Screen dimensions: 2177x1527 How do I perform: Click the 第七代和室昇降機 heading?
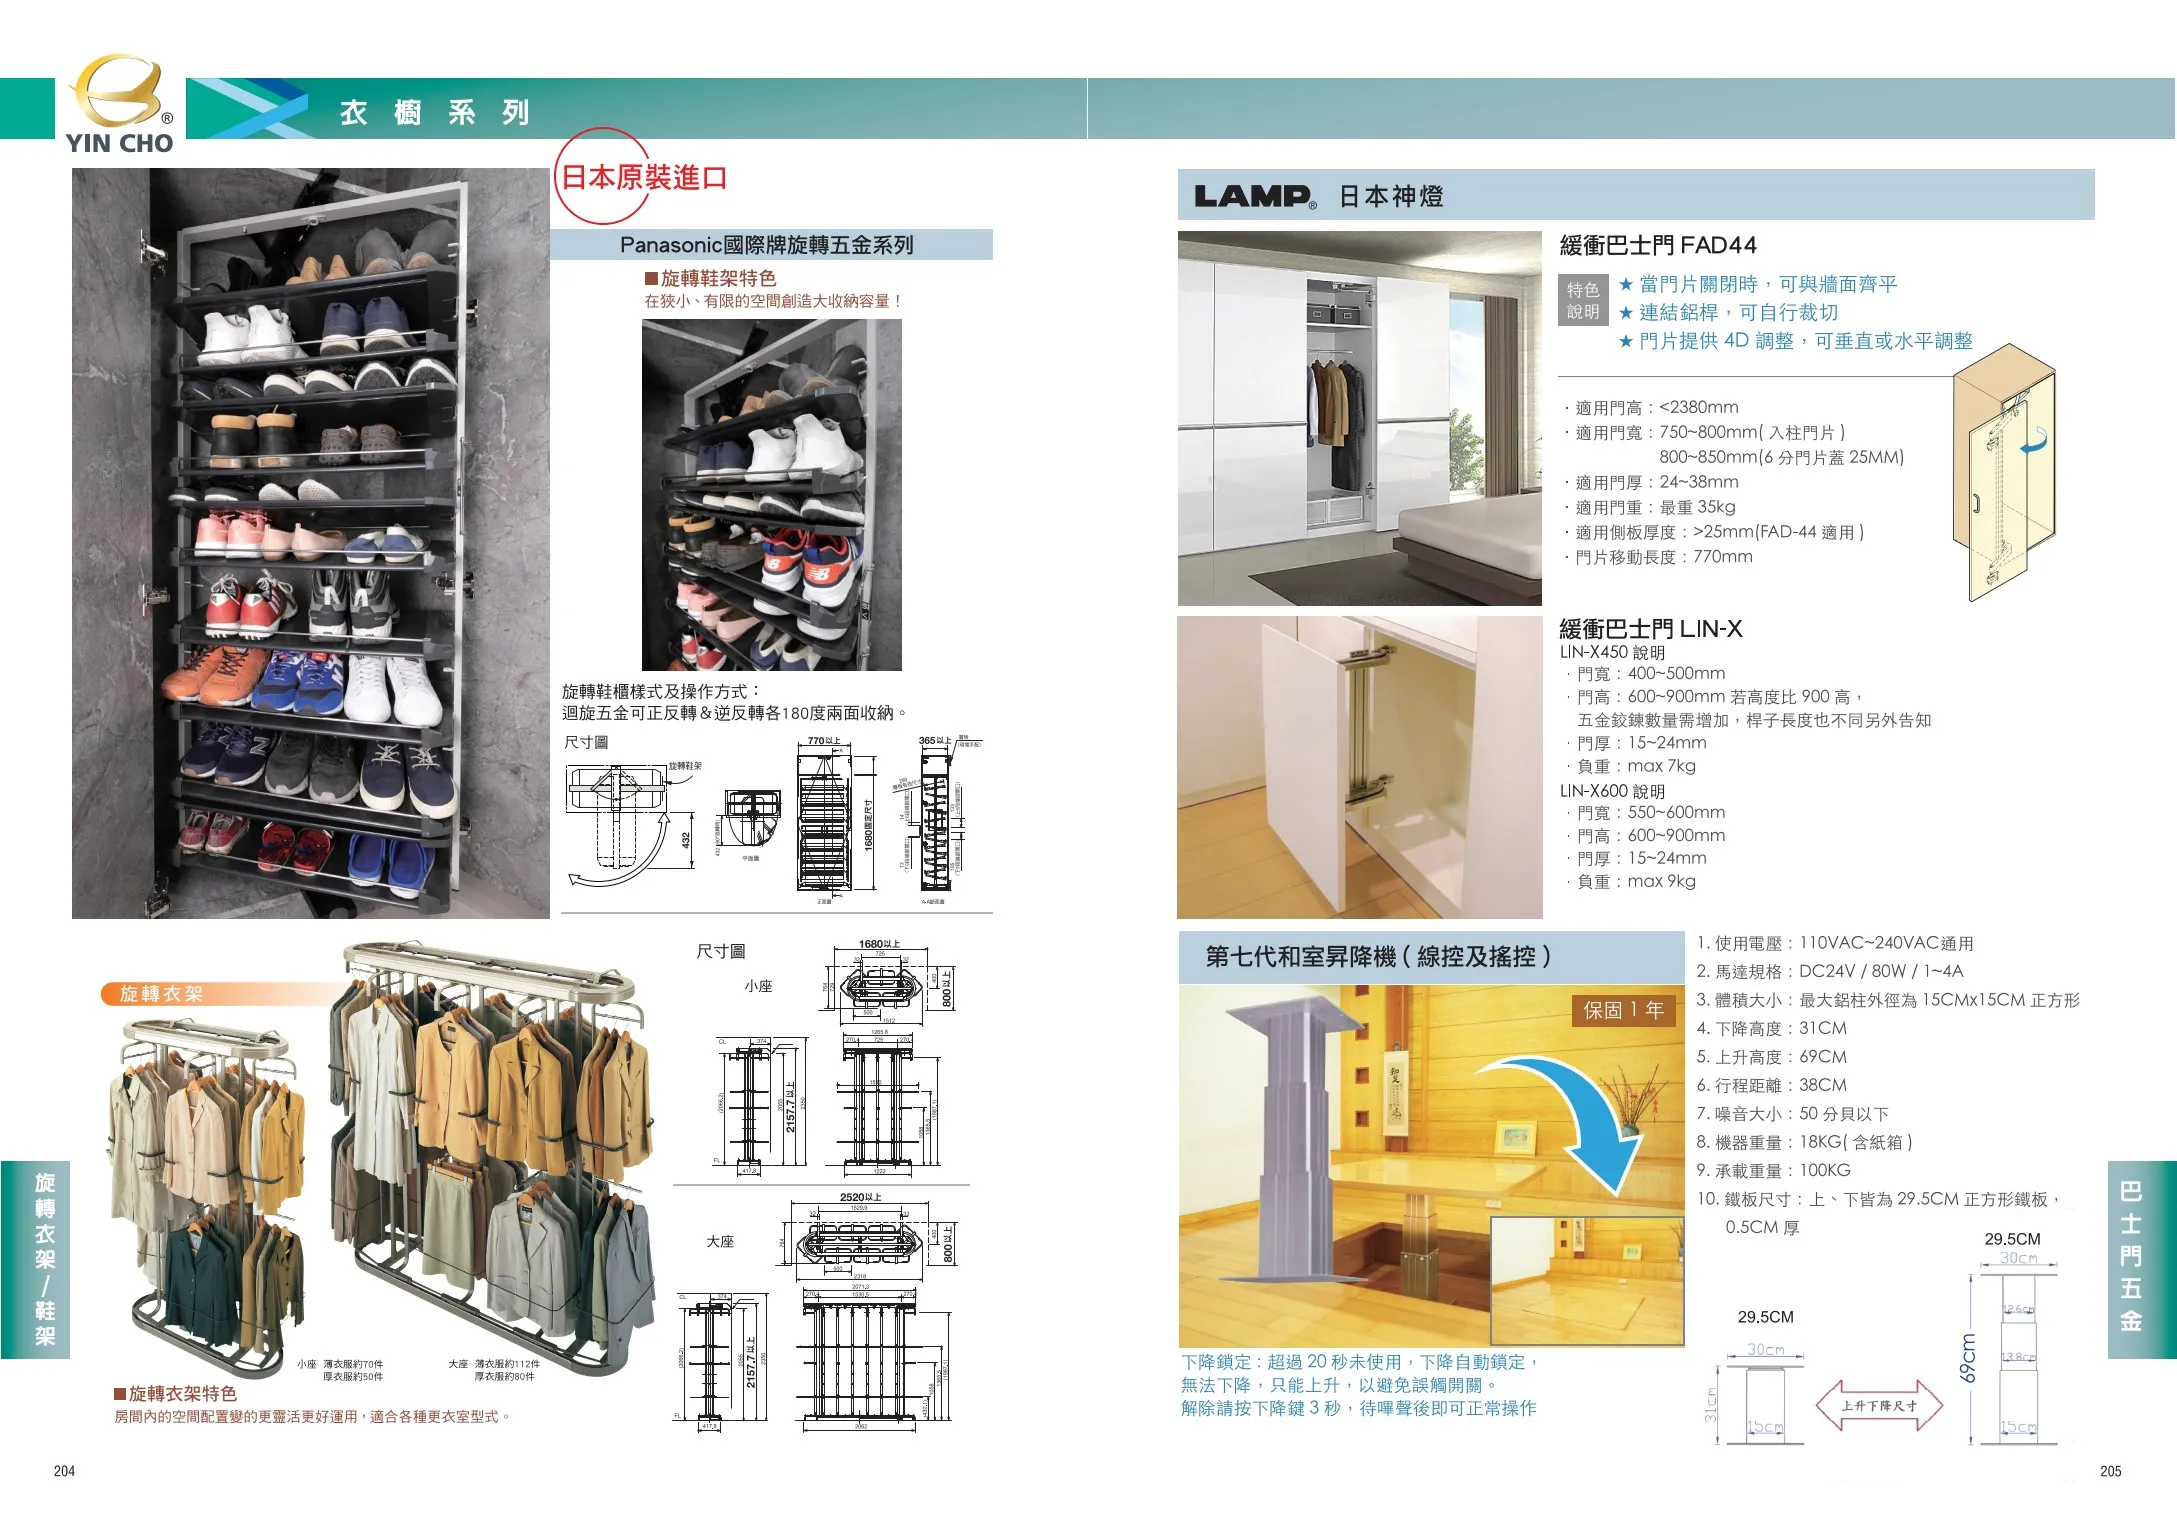click(x=1378, y=957)
